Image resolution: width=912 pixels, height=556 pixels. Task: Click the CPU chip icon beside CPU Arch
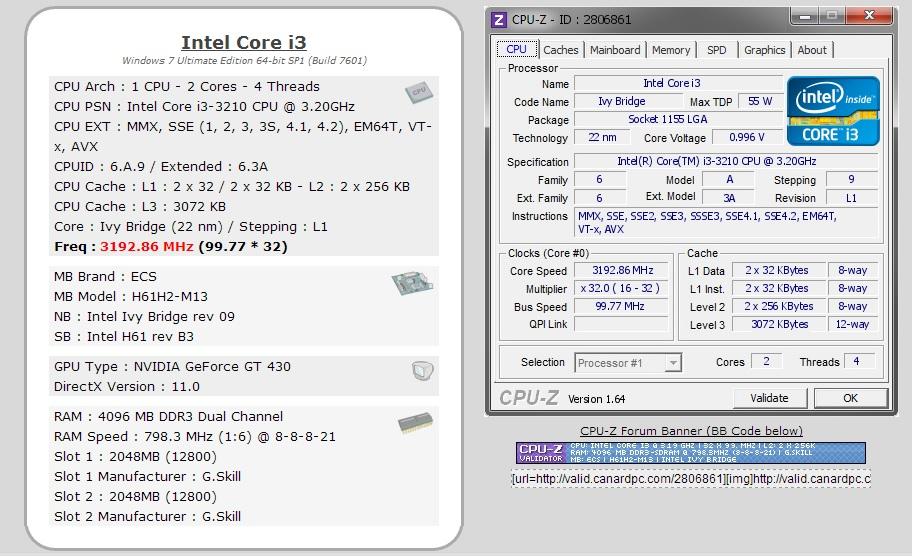pos(419,91)
